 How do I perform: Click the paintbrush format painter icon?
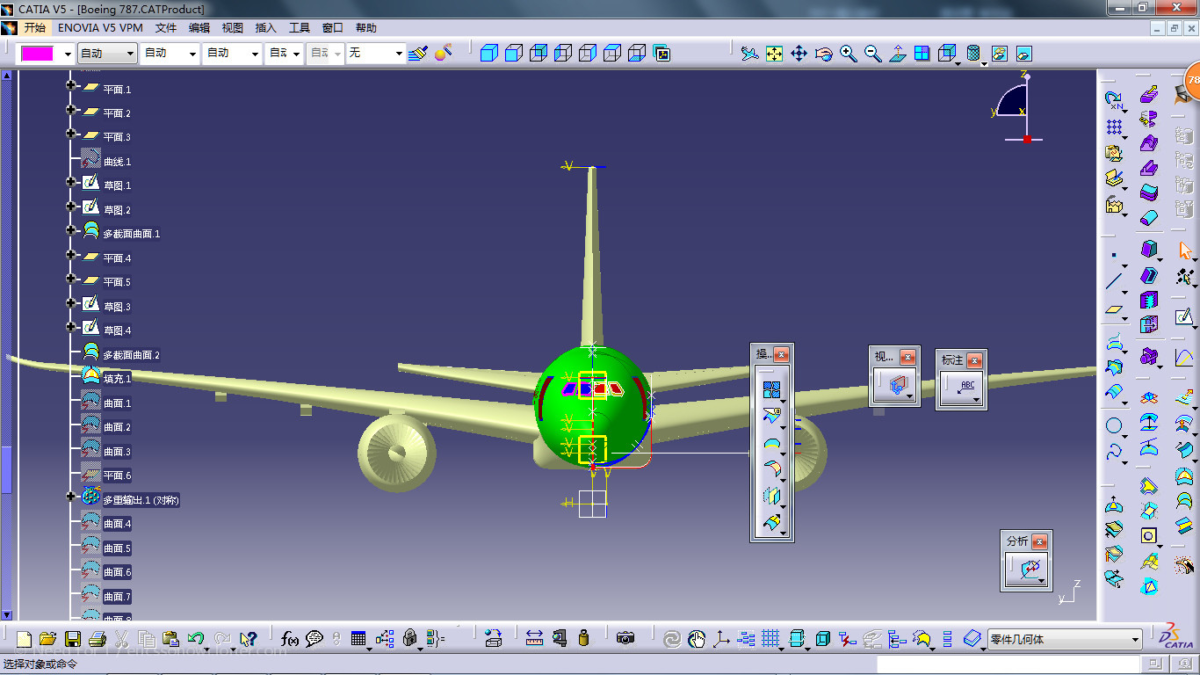[418, 53]
